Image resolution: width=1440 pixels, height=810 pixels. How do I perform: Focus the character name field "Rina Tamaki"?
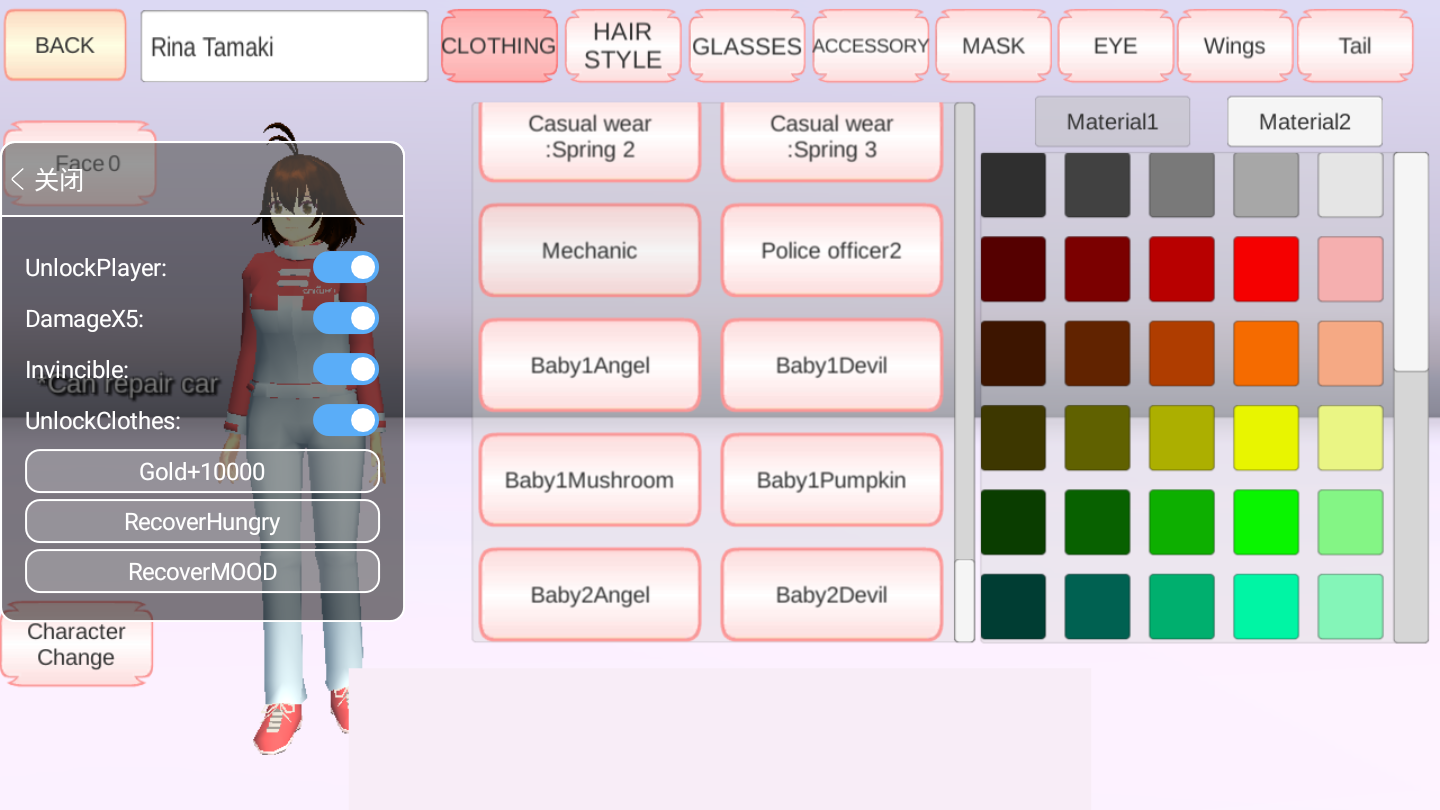click(x=284, y=46)
